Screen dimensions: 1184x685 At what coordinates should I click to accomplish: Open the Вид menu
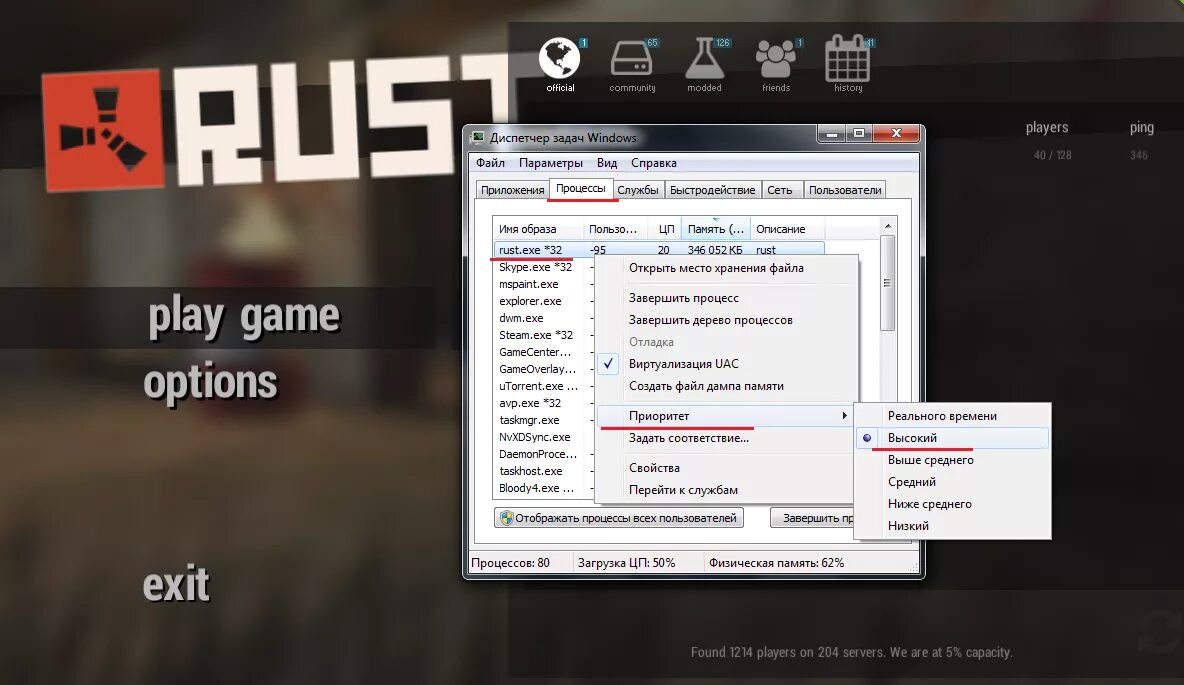click(x=606, y=163)
